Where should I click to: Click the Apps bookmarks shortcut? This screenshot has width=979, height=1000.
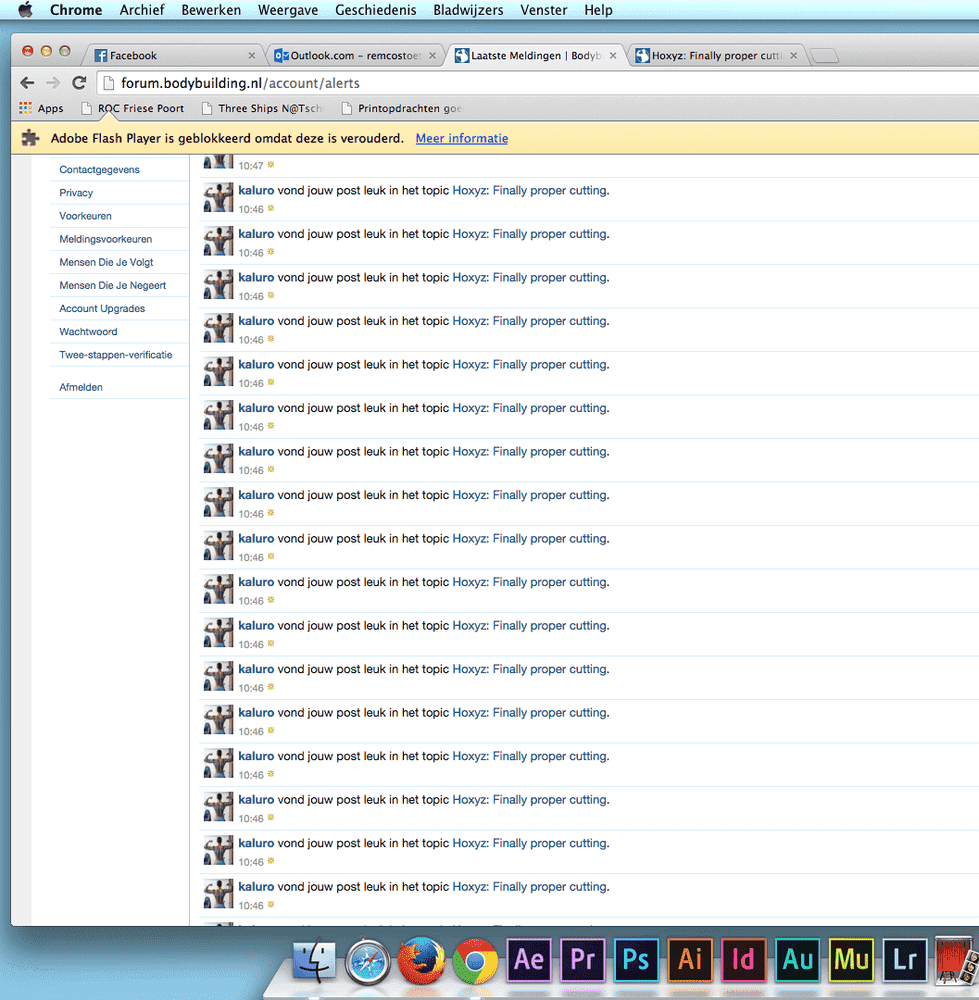click(x=41, y=108)
